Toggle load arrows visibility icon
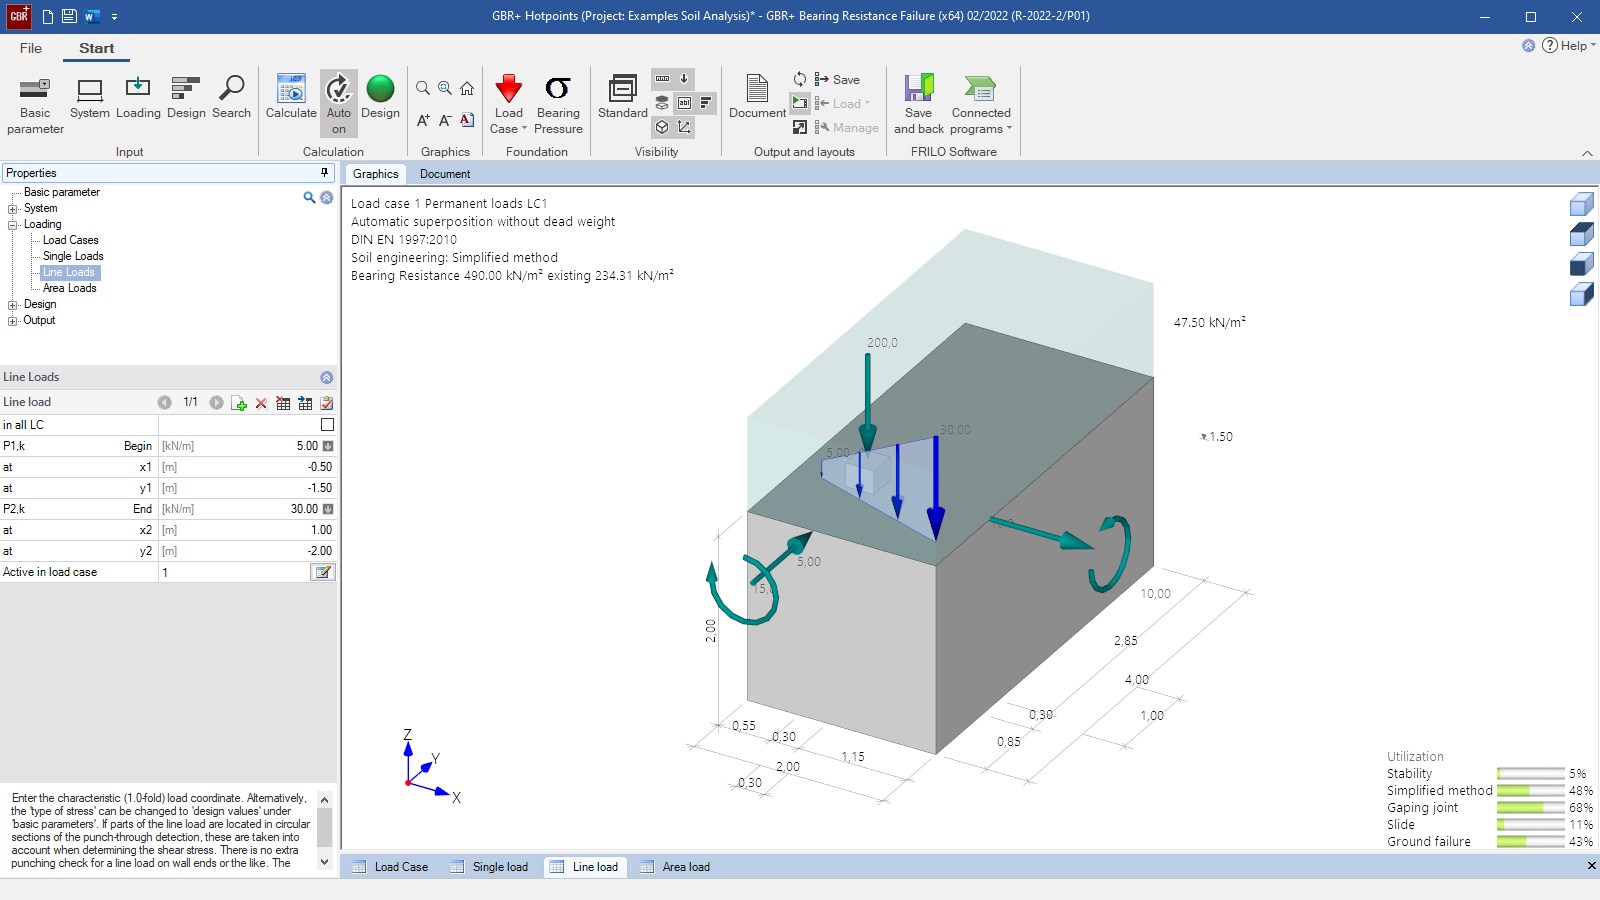The height and width of the screenshot is (900, 1600). pos(684,78)
